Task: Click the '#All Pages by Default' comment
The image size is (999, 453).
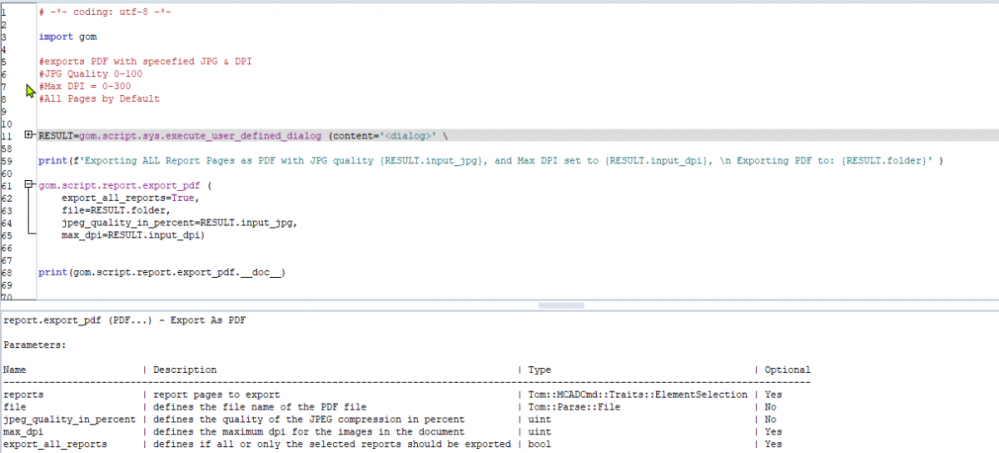Action: pos(99,99)
